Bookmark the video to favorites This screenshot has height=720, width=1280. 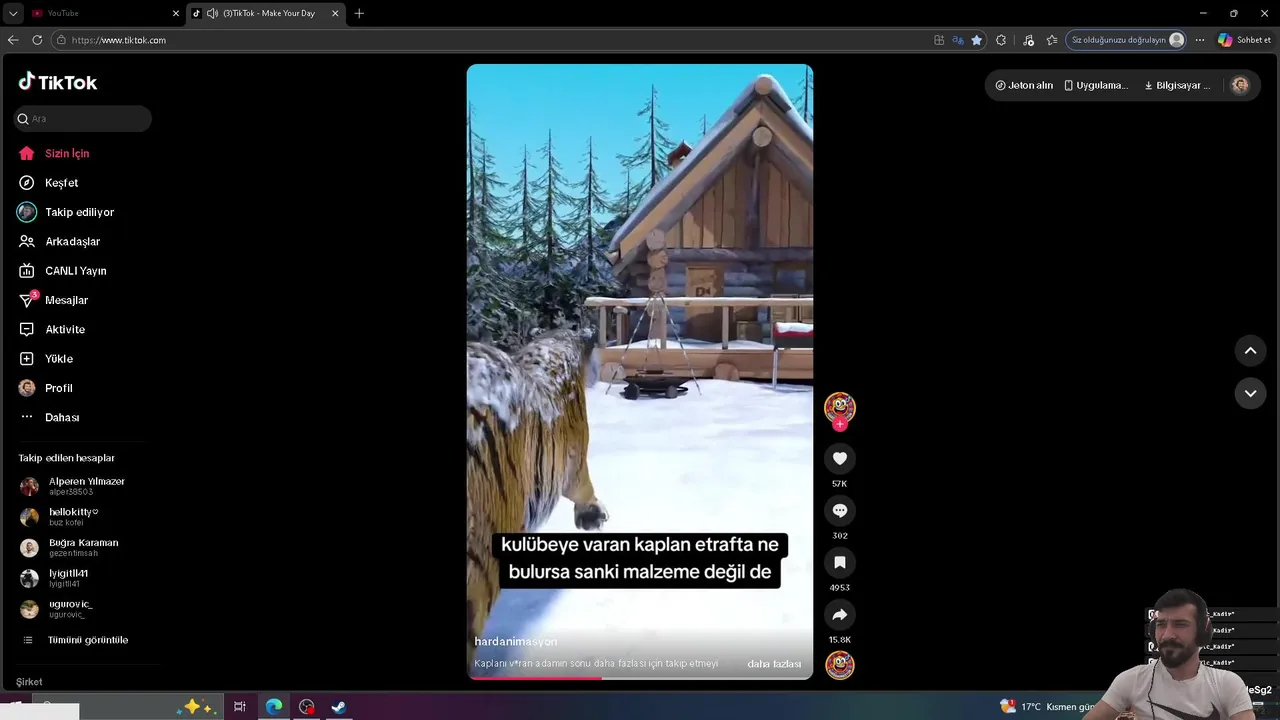(840, 562)
